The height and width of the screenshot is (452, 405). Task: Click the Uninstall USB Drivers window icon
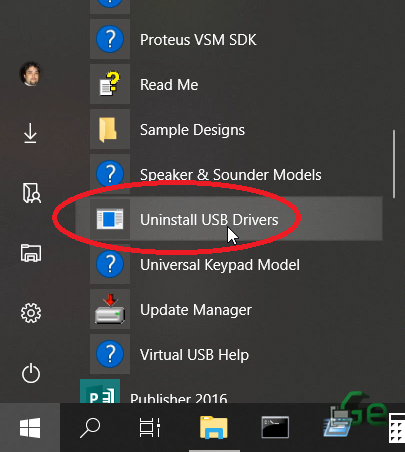click(x=110, y=219)
